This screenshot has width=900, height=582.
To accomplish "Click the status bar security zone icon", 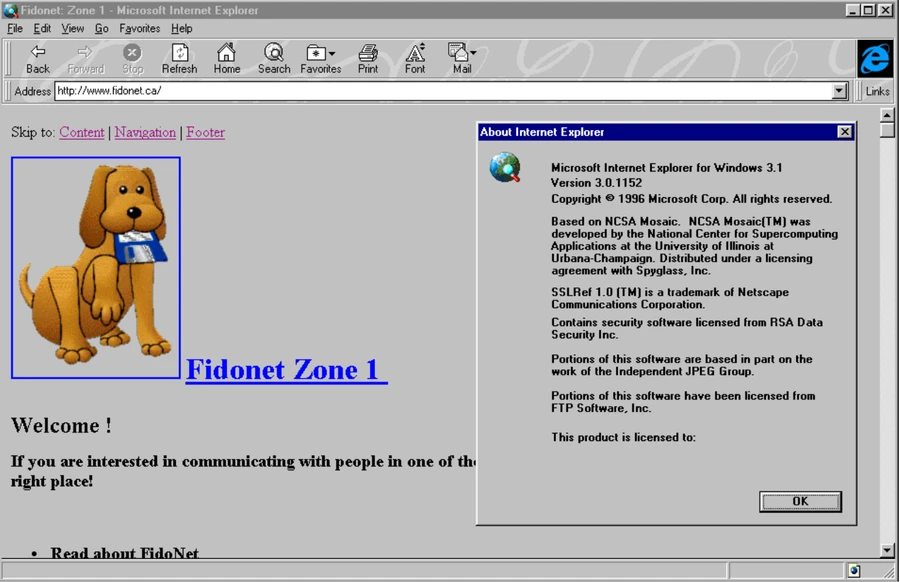I will pyautogui.click(x=854, y=570).
